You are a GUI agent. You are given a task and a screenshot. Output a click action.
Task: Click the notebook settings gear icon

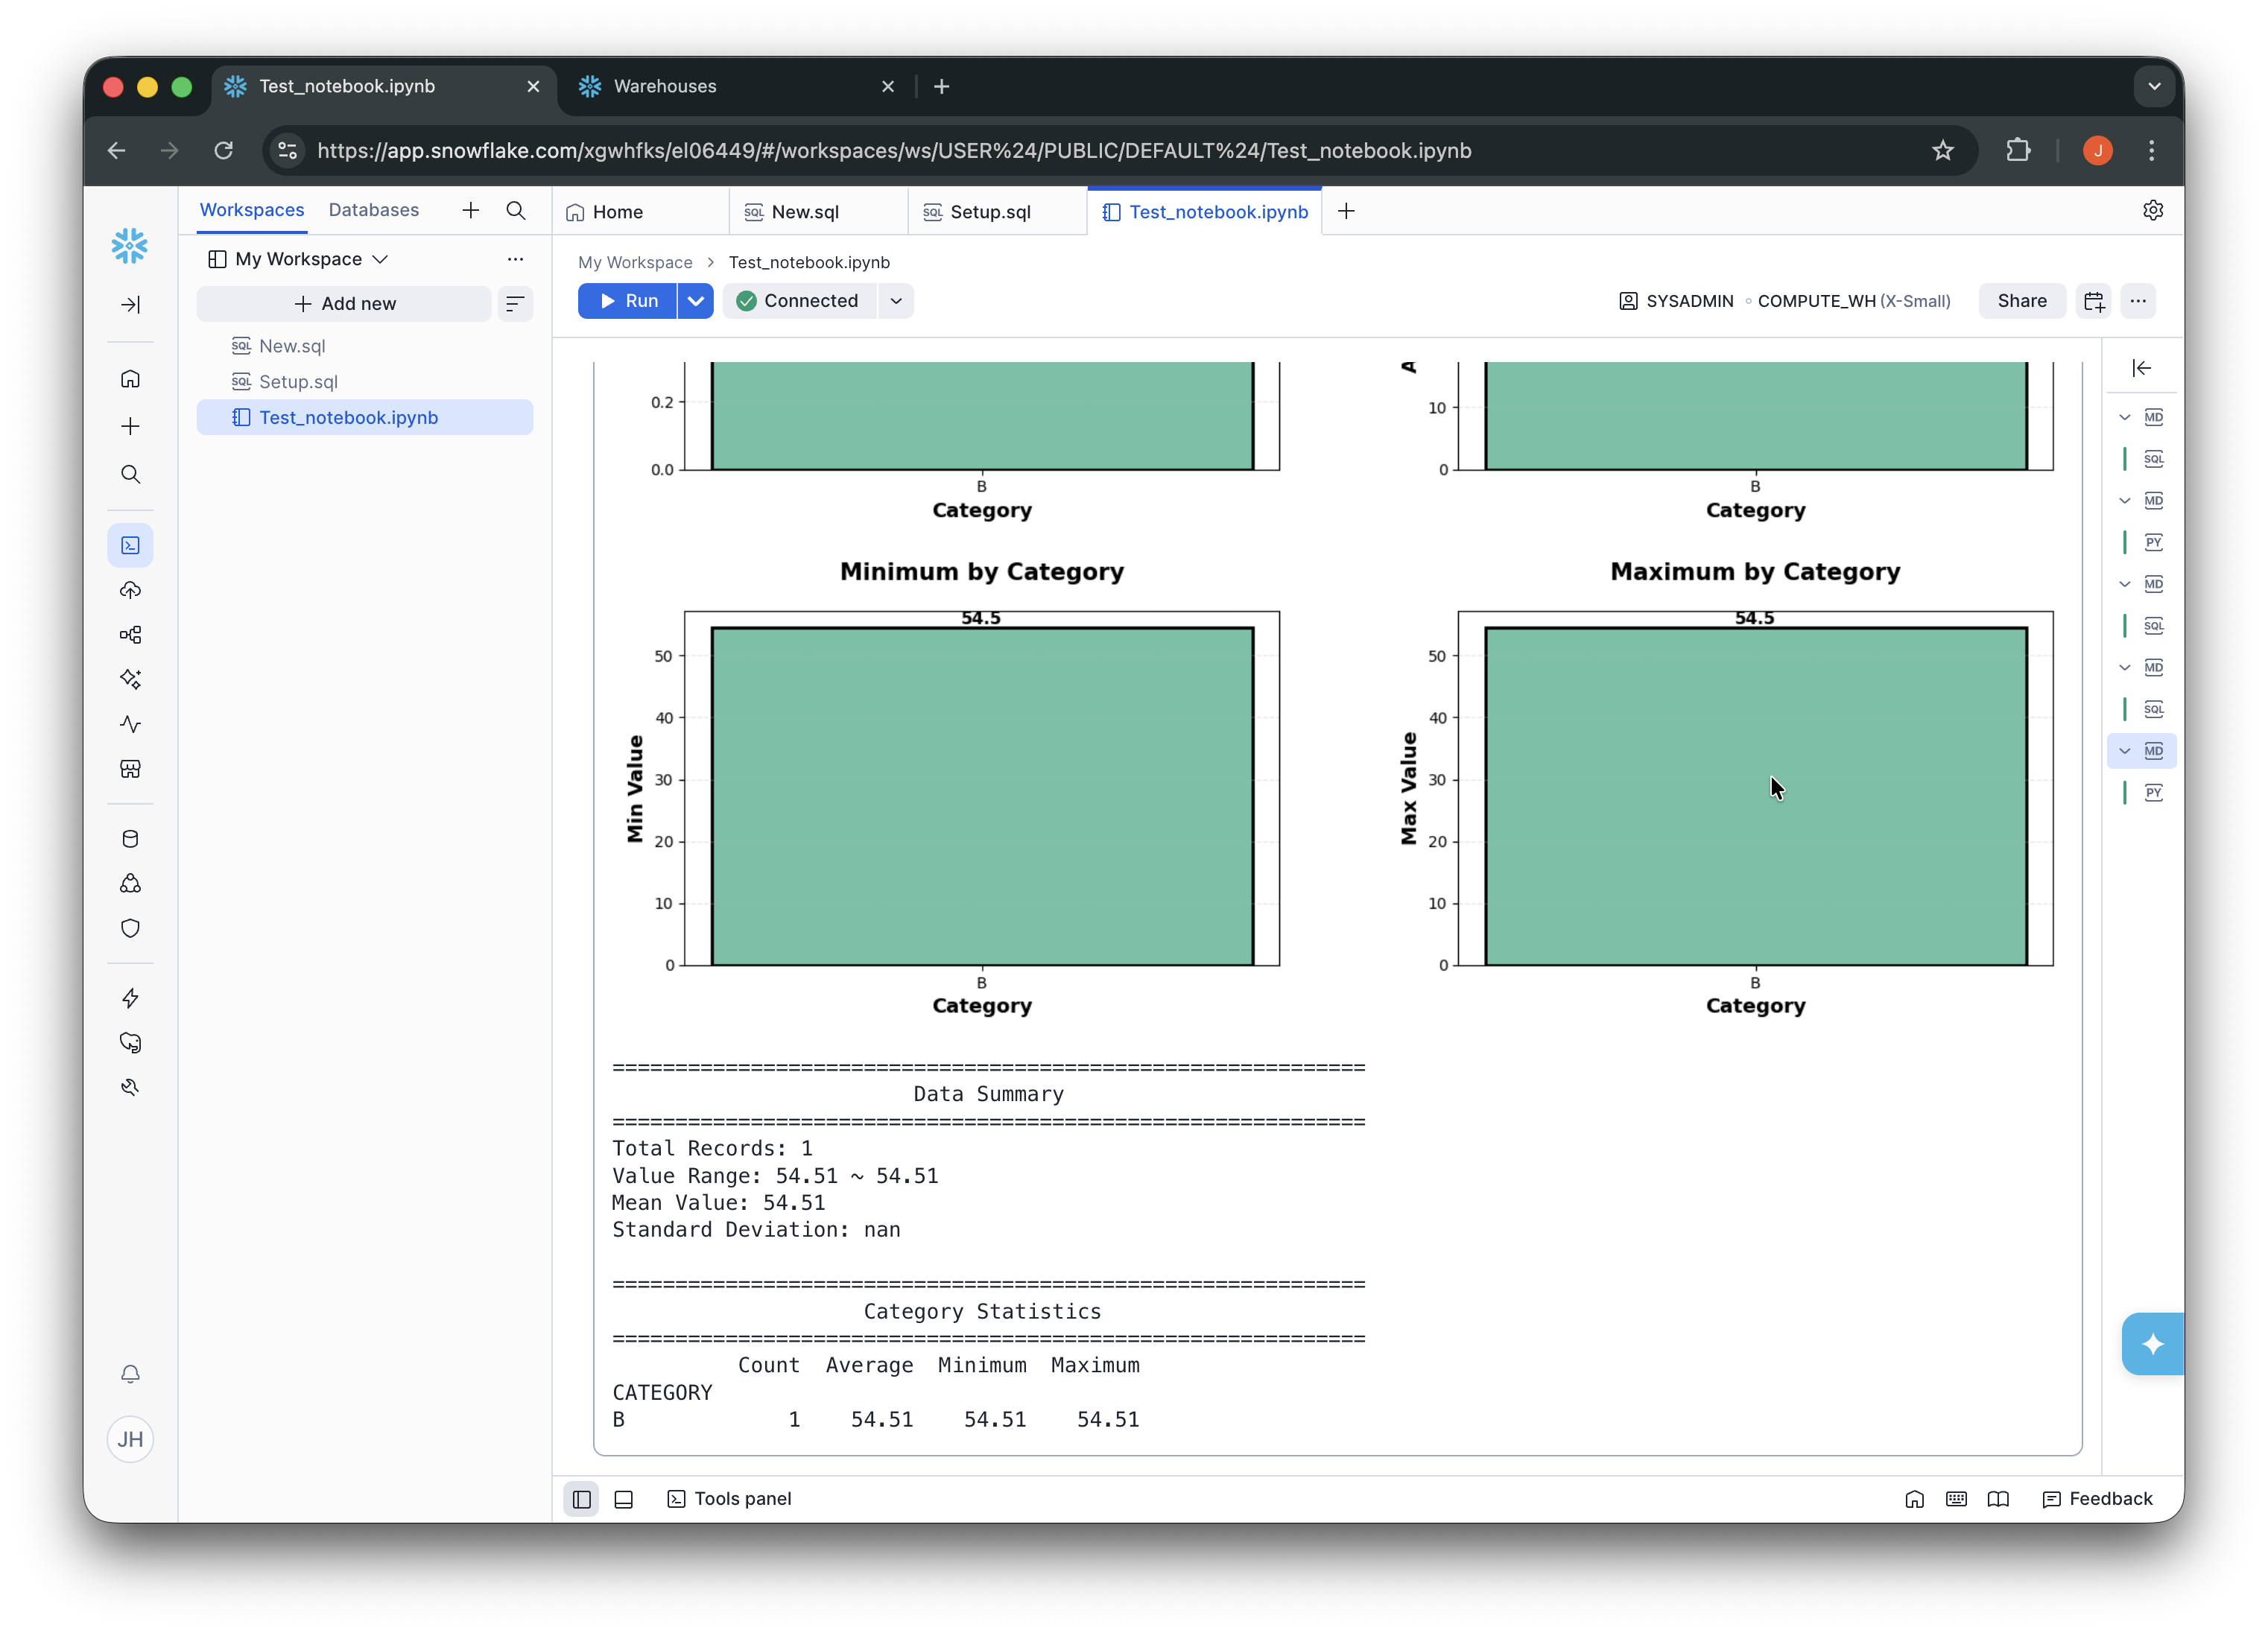[2152, 210]
